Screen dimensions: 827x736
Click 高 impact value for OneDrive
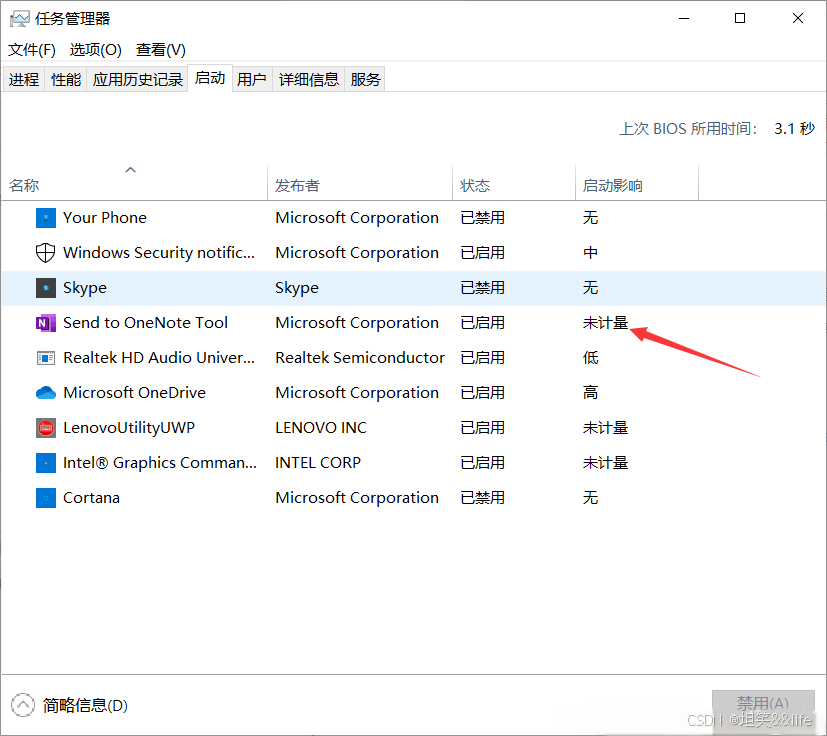pos(591,393)
